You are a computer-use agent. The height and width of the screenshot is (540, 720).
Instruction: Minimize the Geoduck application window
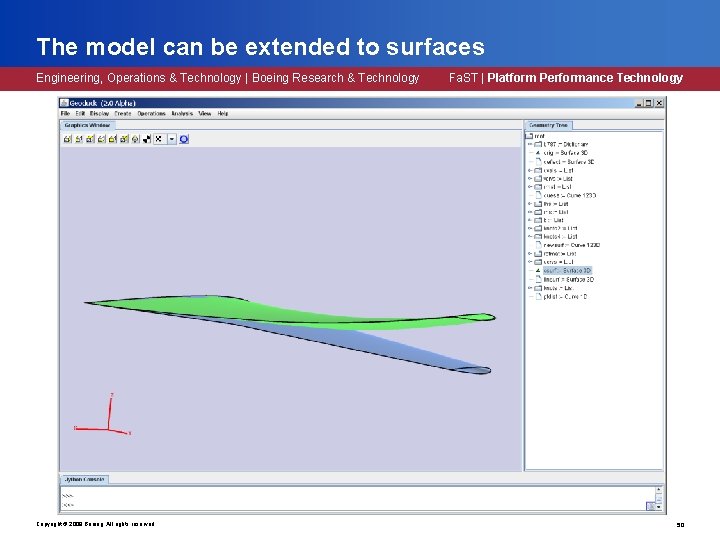(x=639, y=103)
